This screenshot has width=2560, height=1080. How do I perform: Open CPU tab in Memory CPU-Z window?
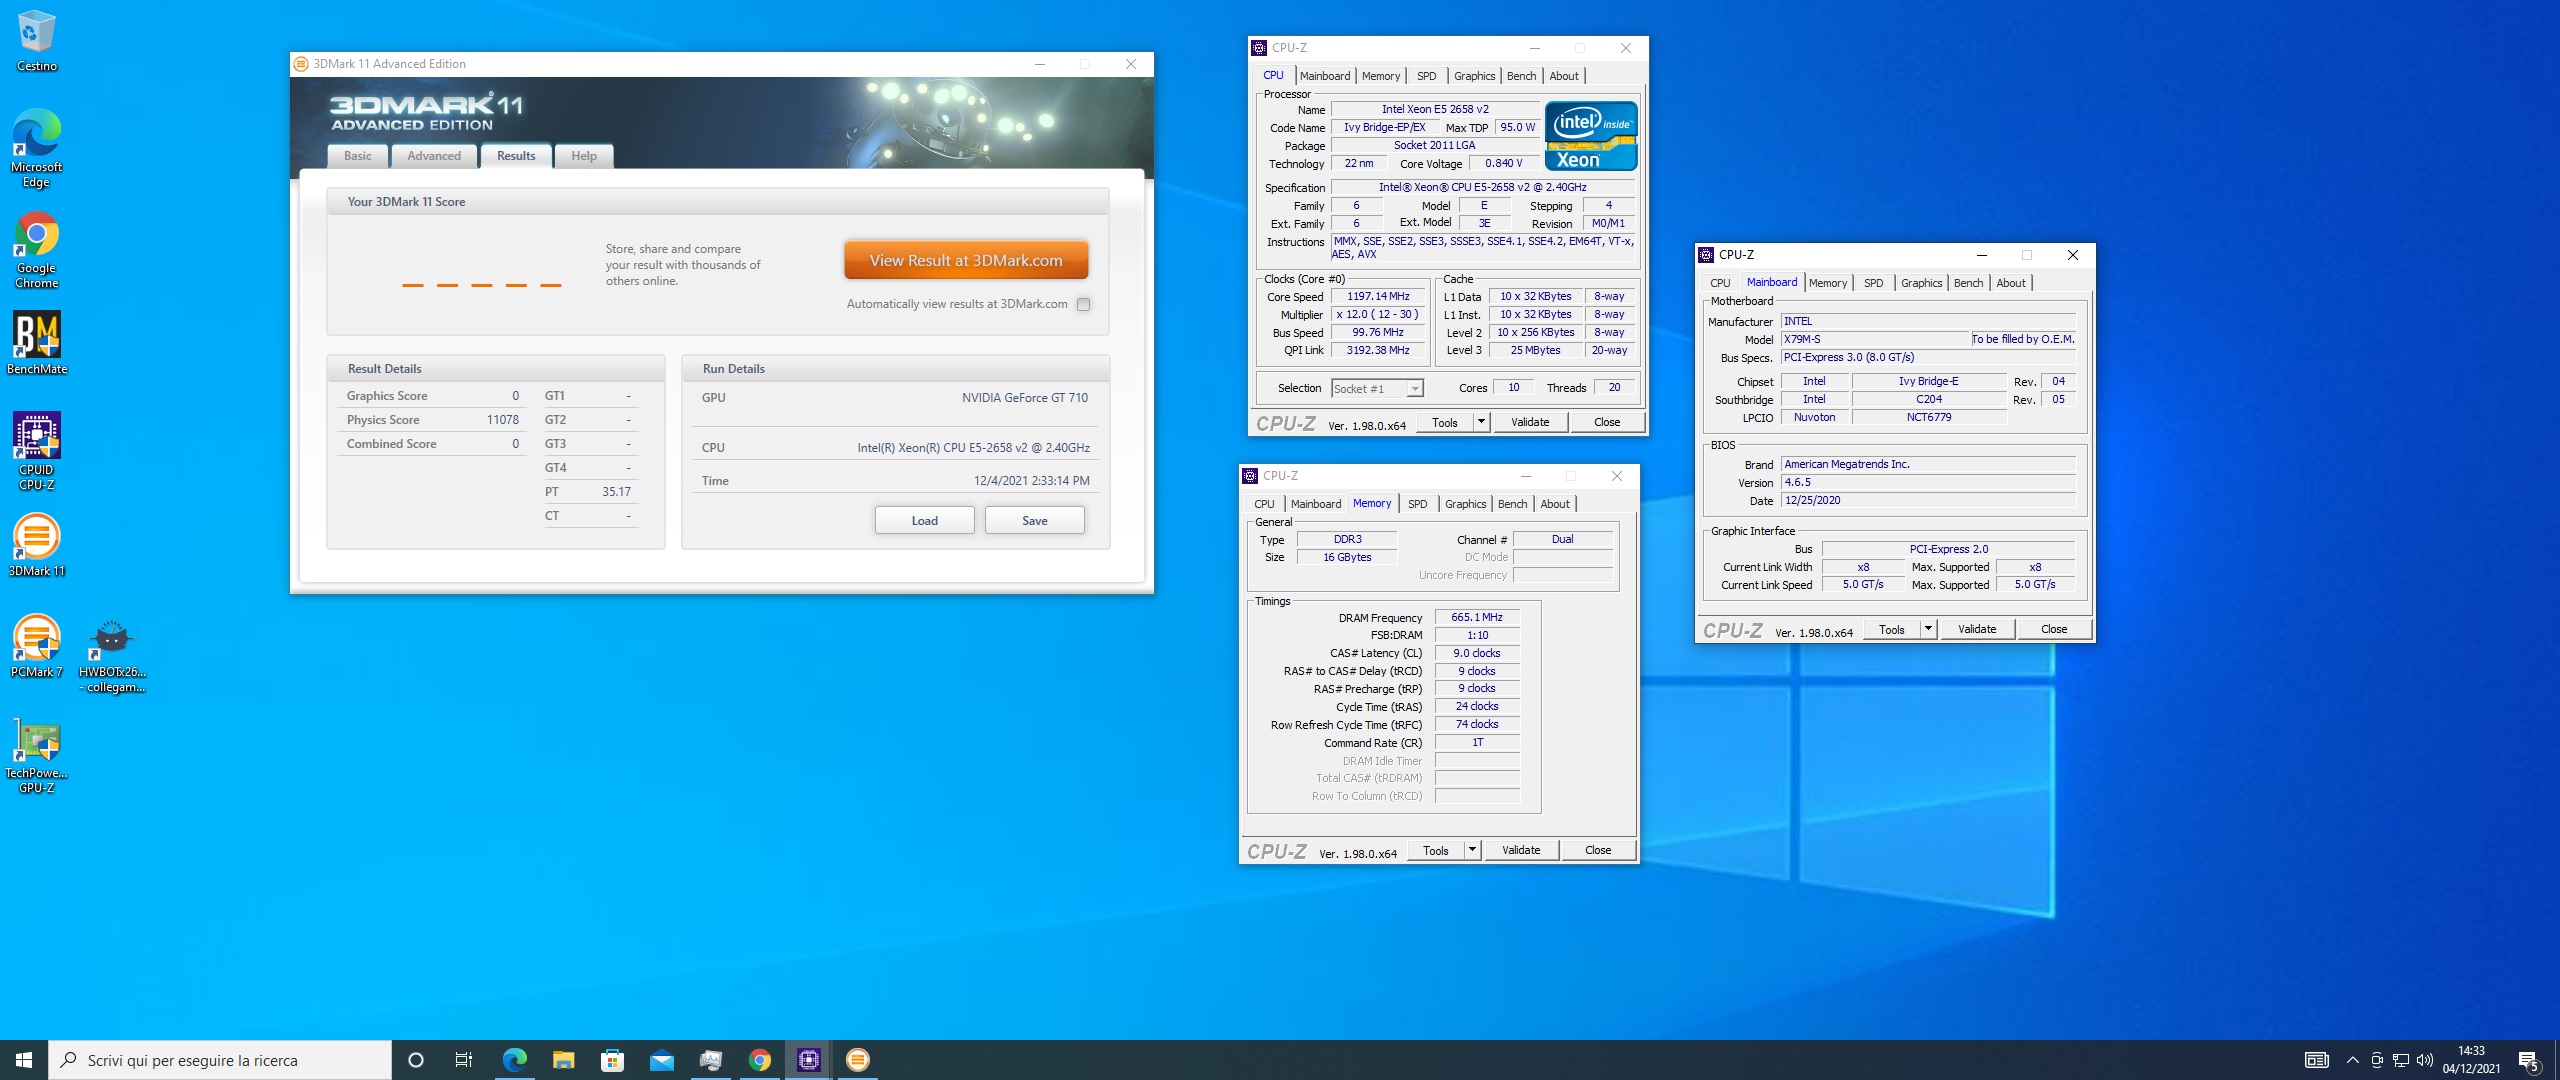(1264, 504)
